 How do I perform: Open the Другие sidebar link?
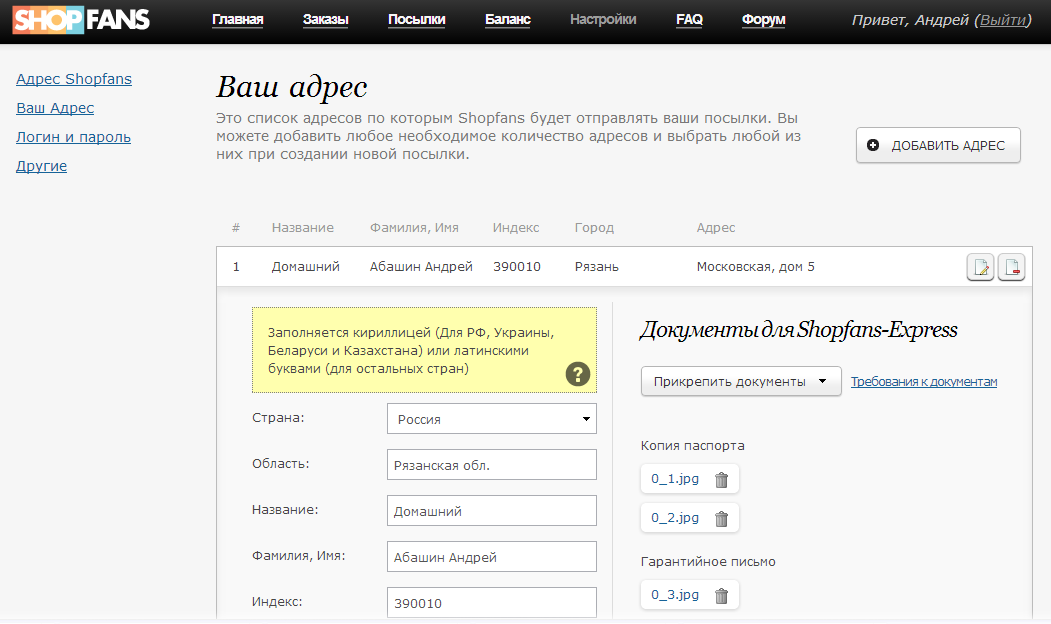[40, 165]
